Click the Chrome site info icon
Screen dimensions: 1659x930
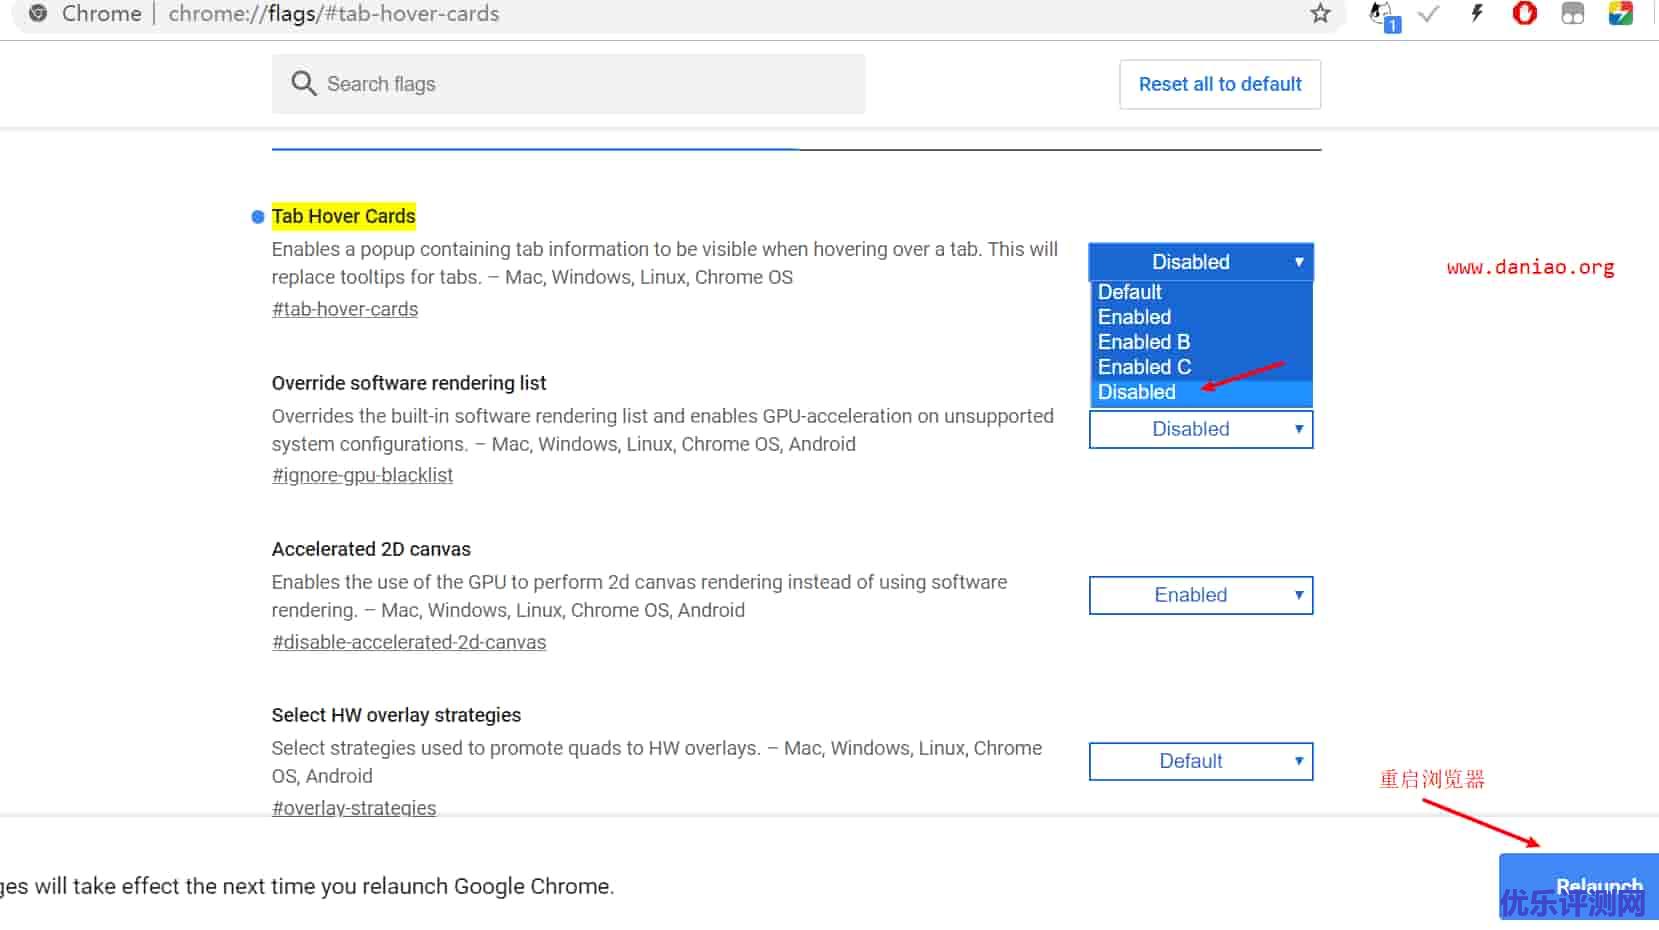coord(38,14)
